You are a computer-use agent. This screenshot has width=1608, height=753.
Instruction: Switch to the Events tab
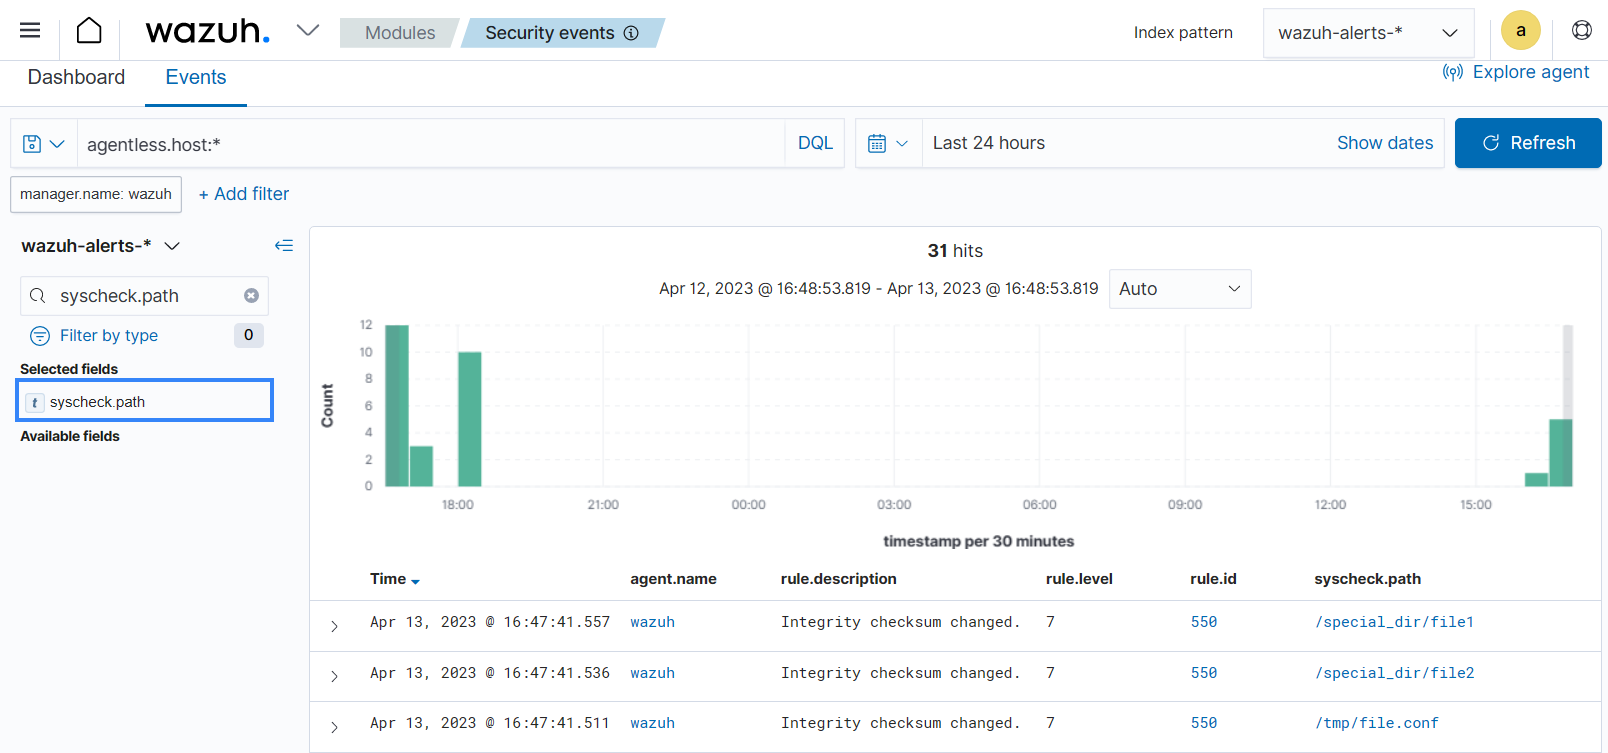pos(196,77)
